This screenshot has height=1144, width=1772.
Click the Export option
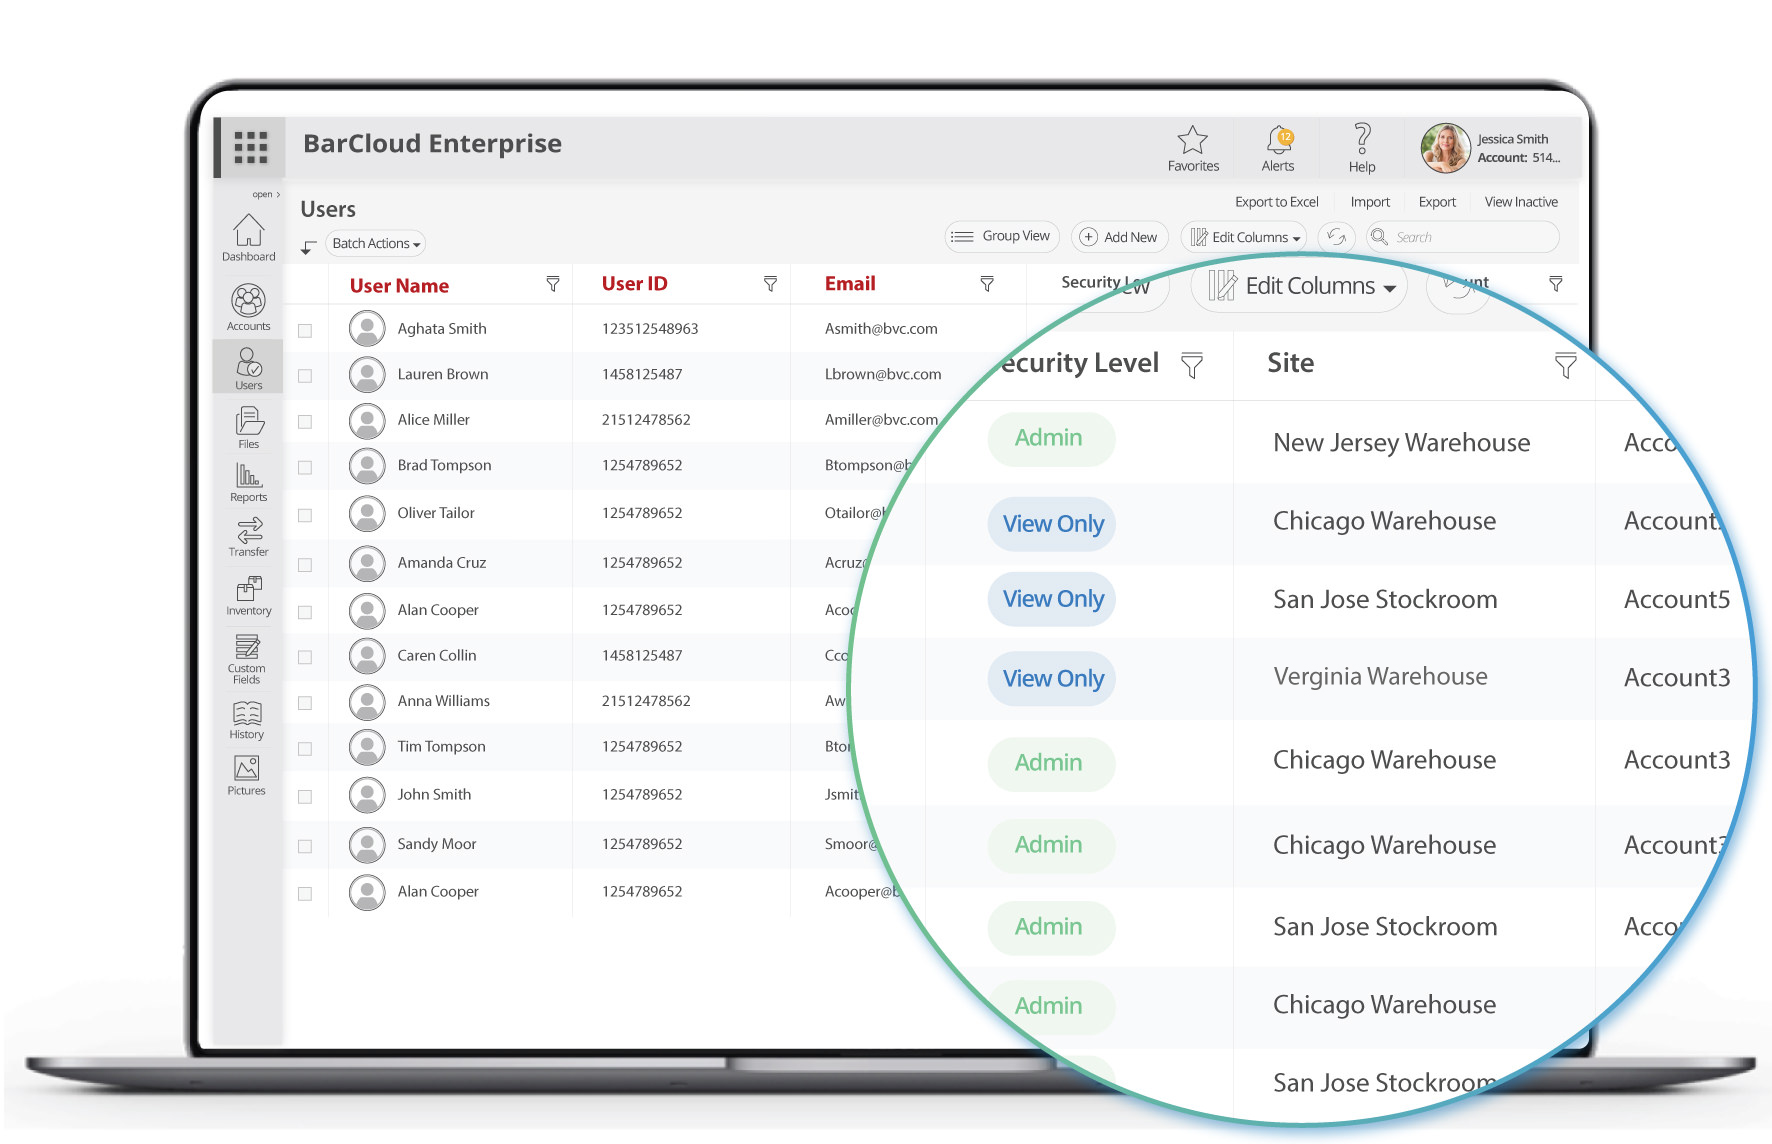pyautogui.click(x=1437, y=202)
